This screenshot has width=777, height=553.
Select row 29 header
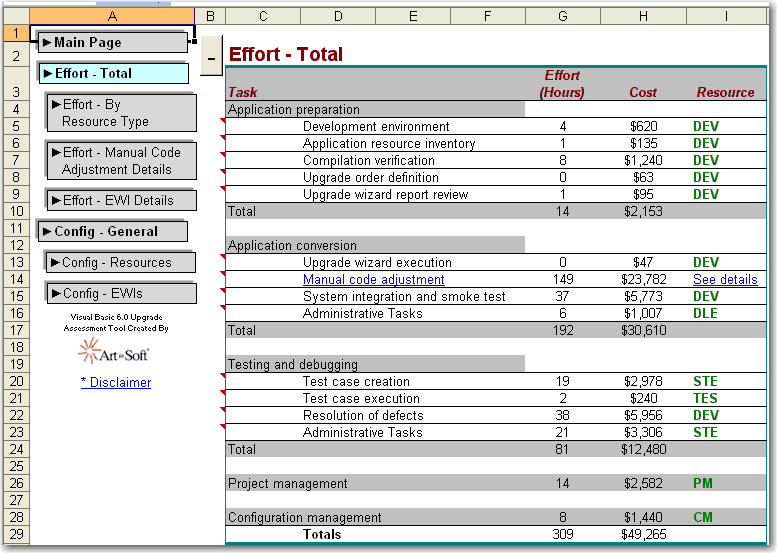15,535
